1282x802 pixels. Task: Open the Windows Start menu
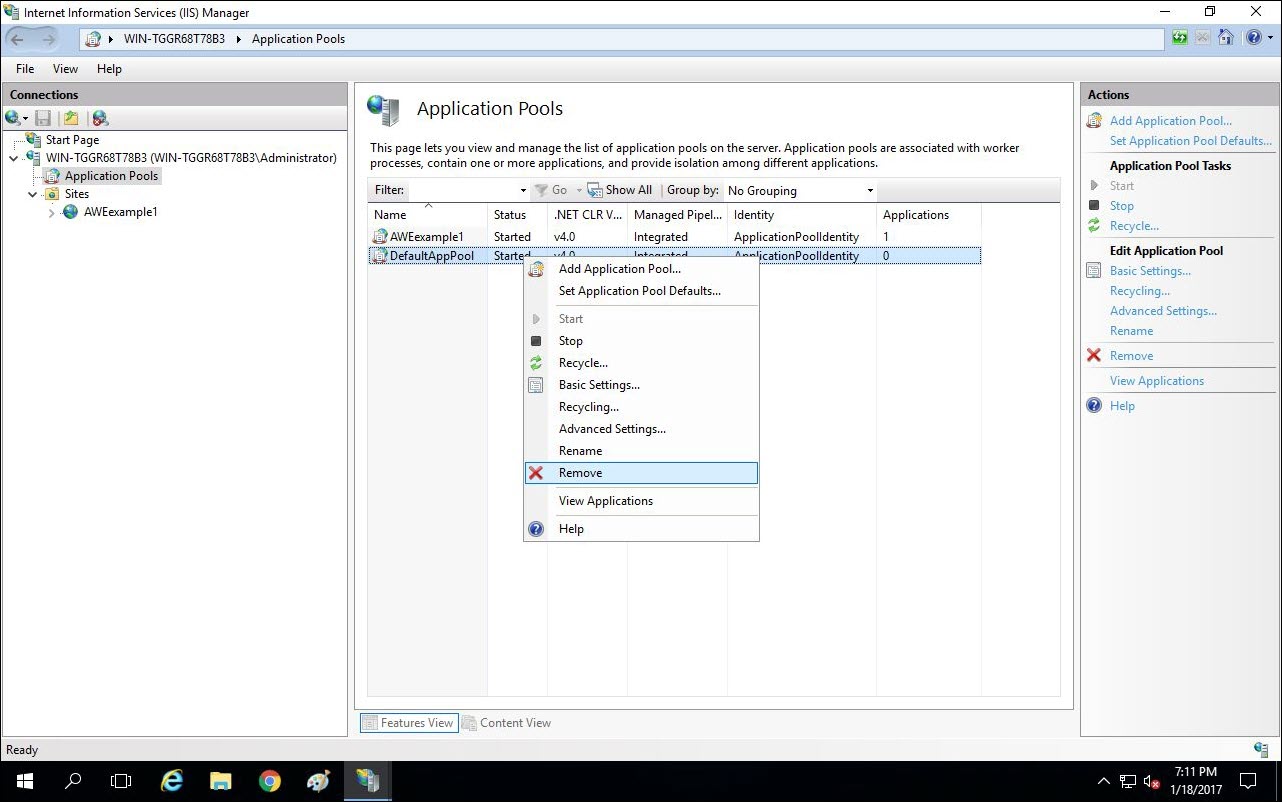point(24,781)
